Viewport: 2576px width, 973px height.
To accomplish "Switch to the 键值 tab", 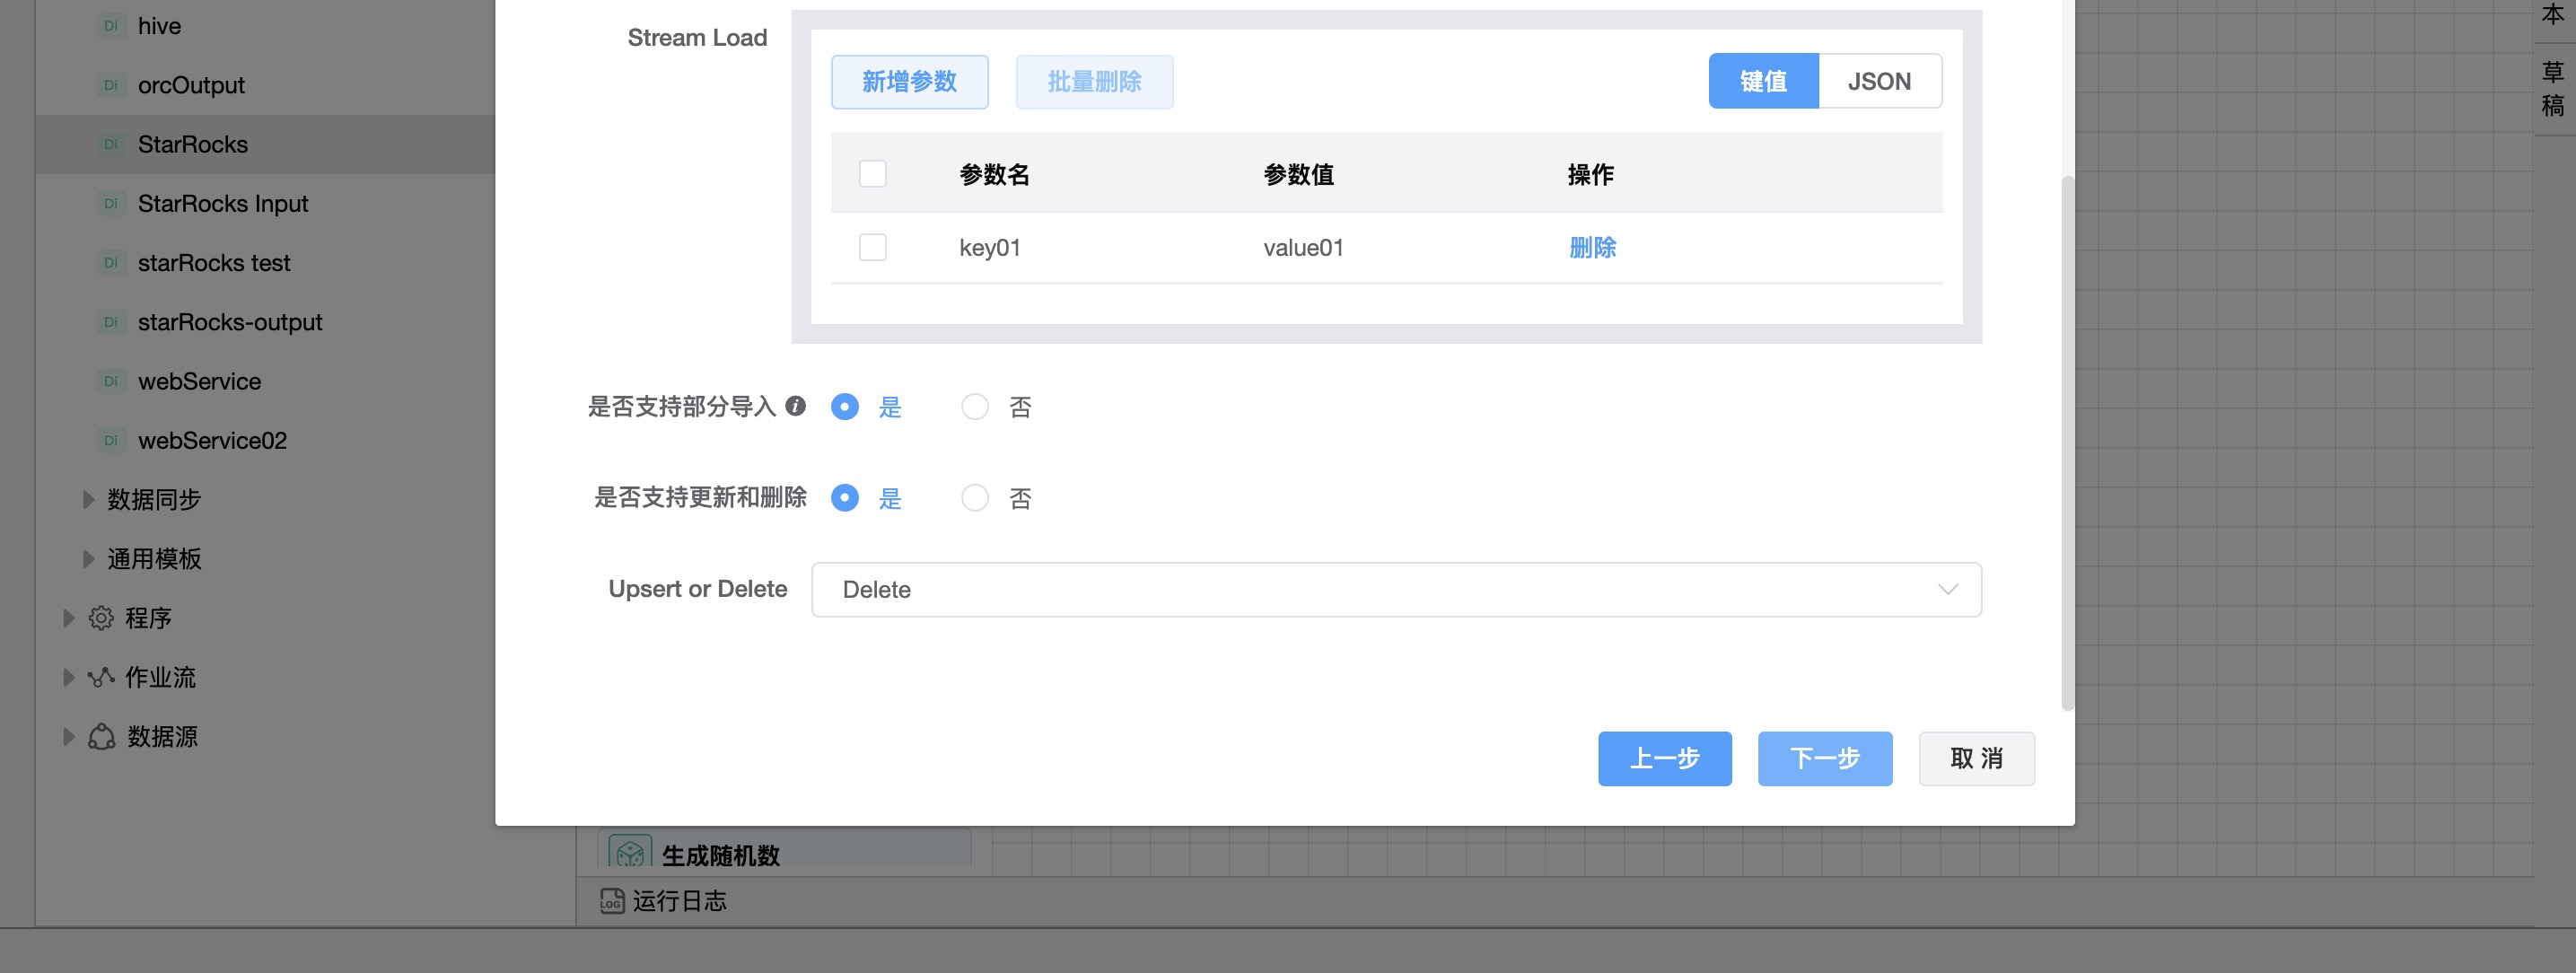I will click(1762, 81).
